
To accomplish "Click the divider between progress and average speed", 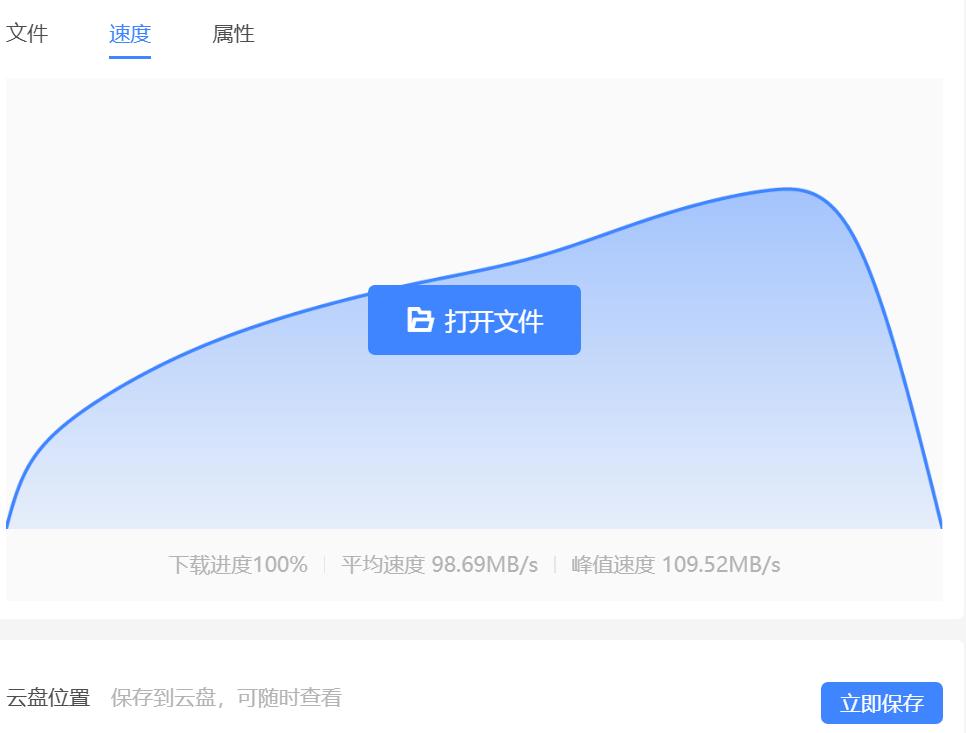I will 327,565.
